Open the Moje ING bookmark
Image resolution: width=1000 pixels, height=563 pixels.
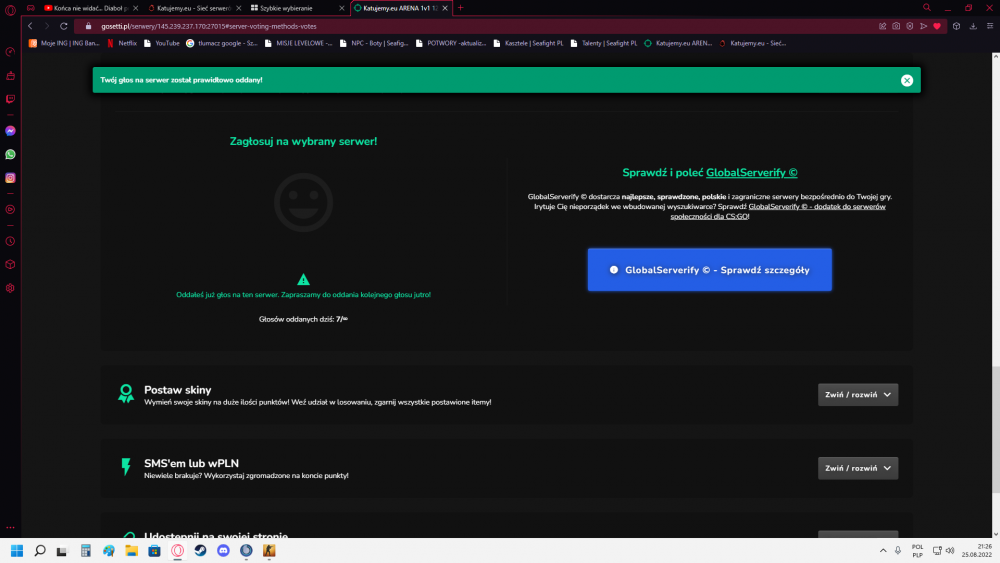[x=64, y=43]
